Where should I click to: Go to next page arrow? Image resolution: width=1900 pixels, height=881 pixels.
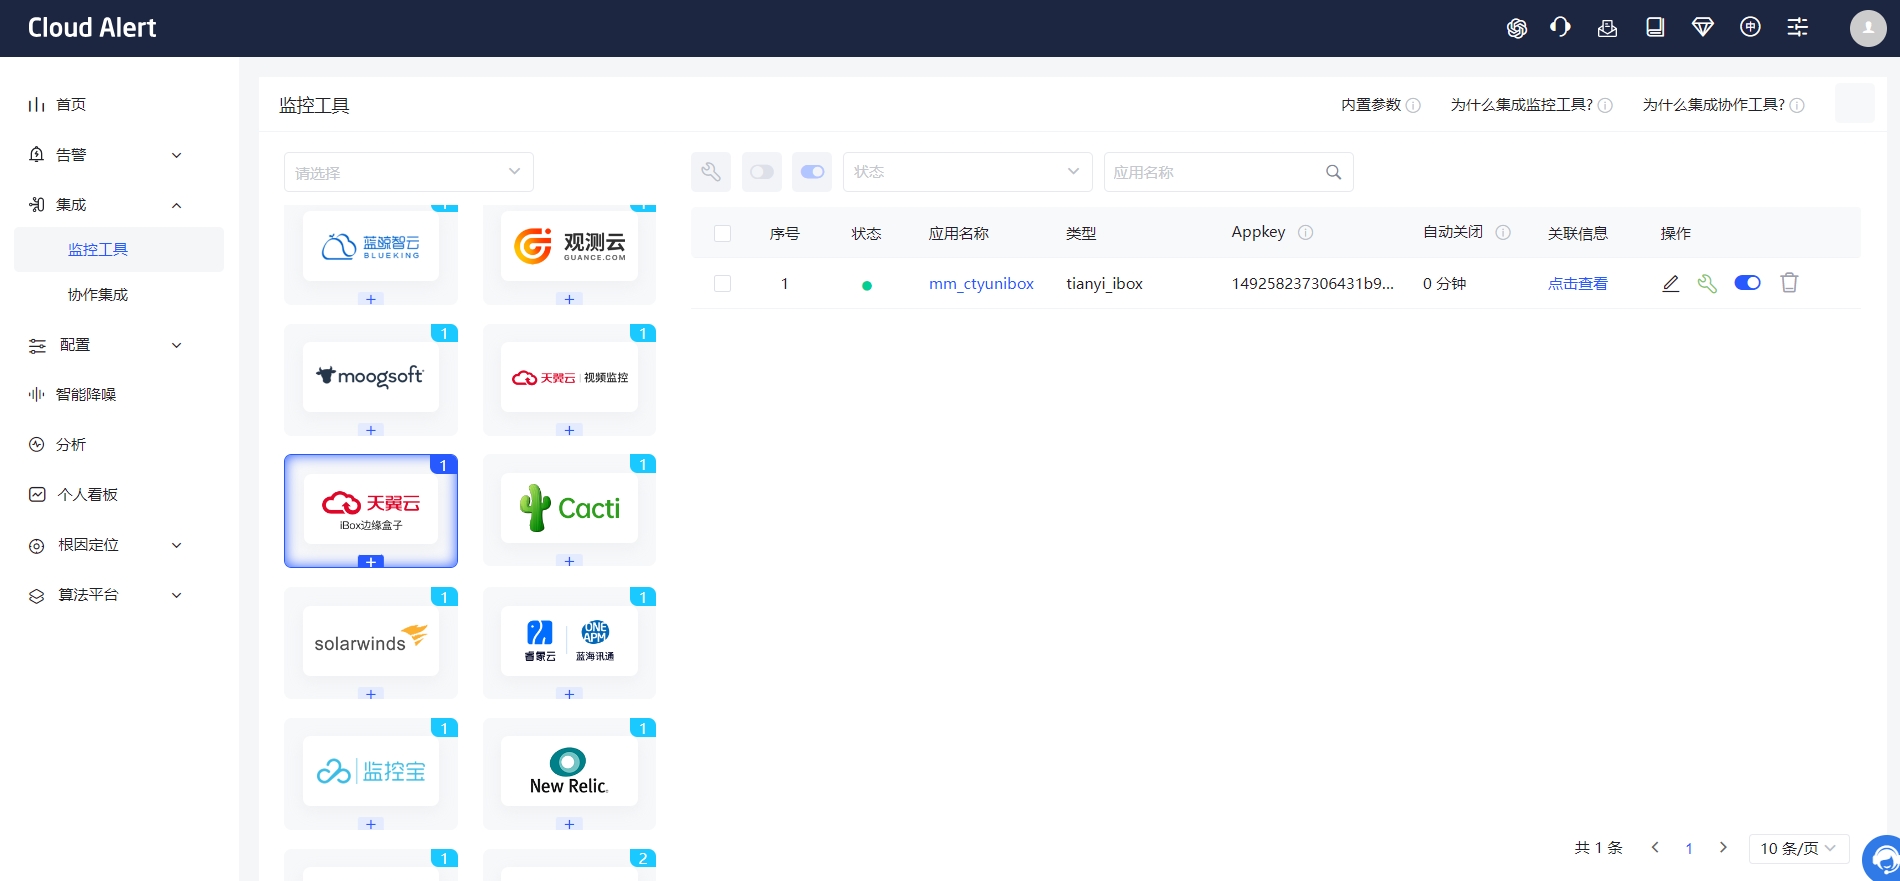tap(1723, 847)
